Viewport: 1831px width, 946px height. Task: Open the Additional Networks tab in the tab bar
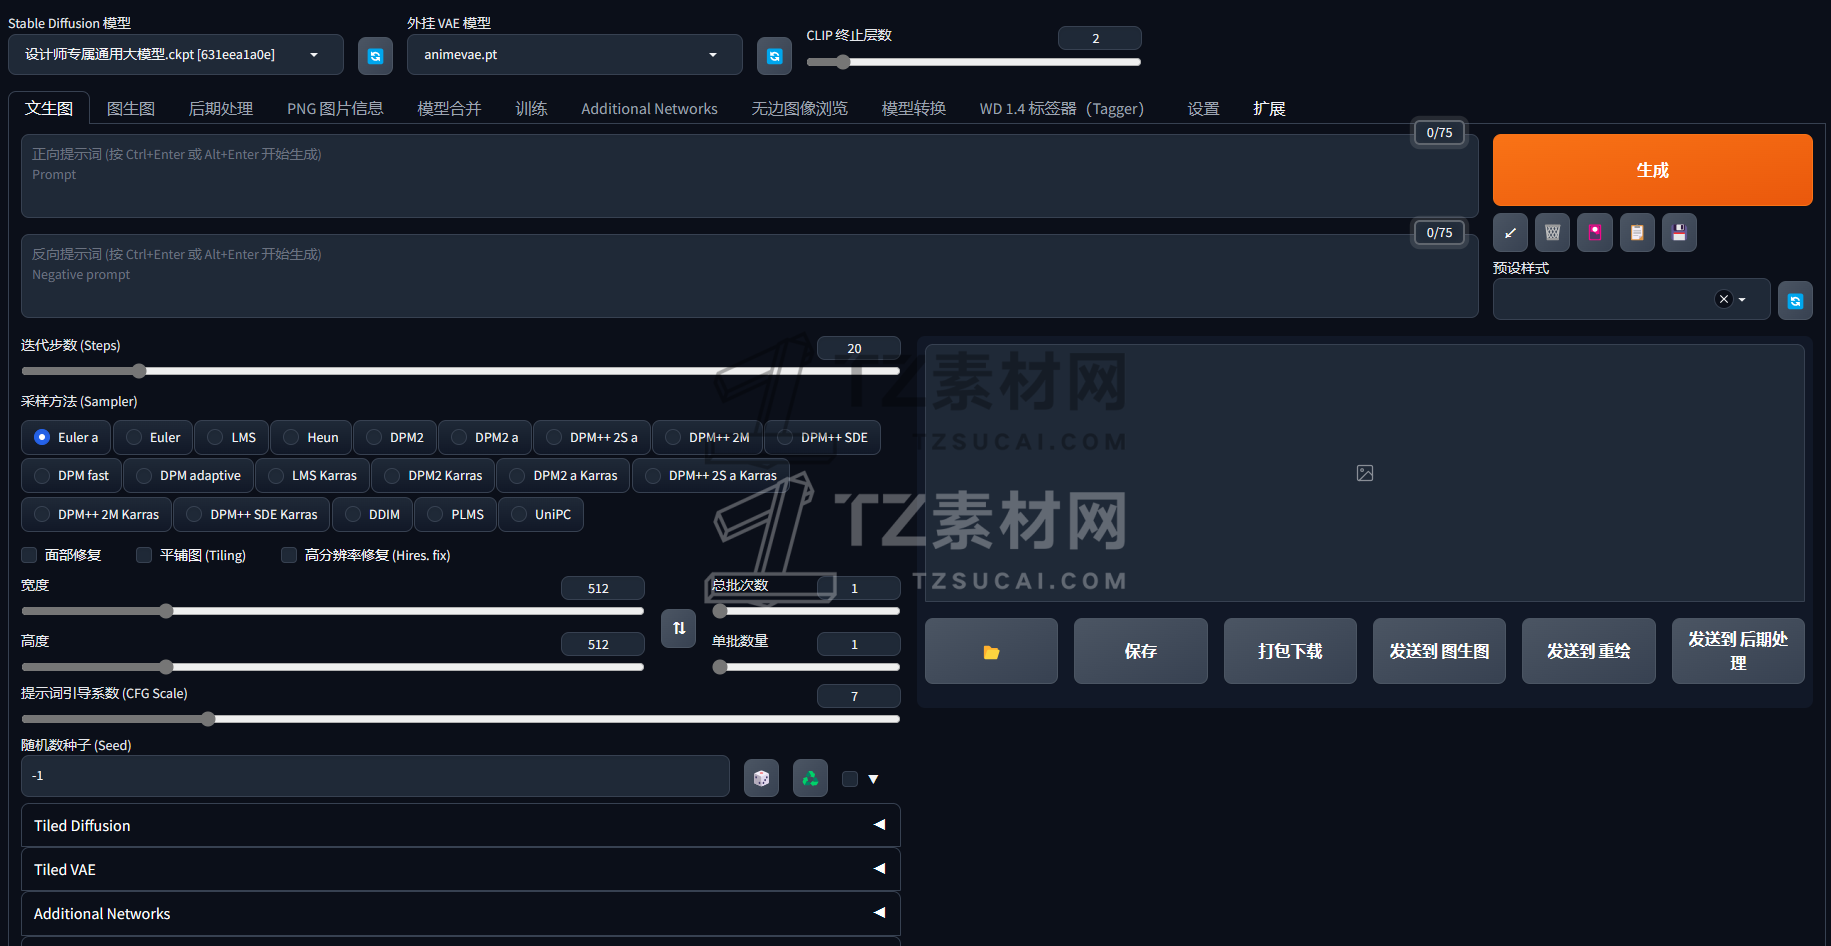[x=649, y=108]
